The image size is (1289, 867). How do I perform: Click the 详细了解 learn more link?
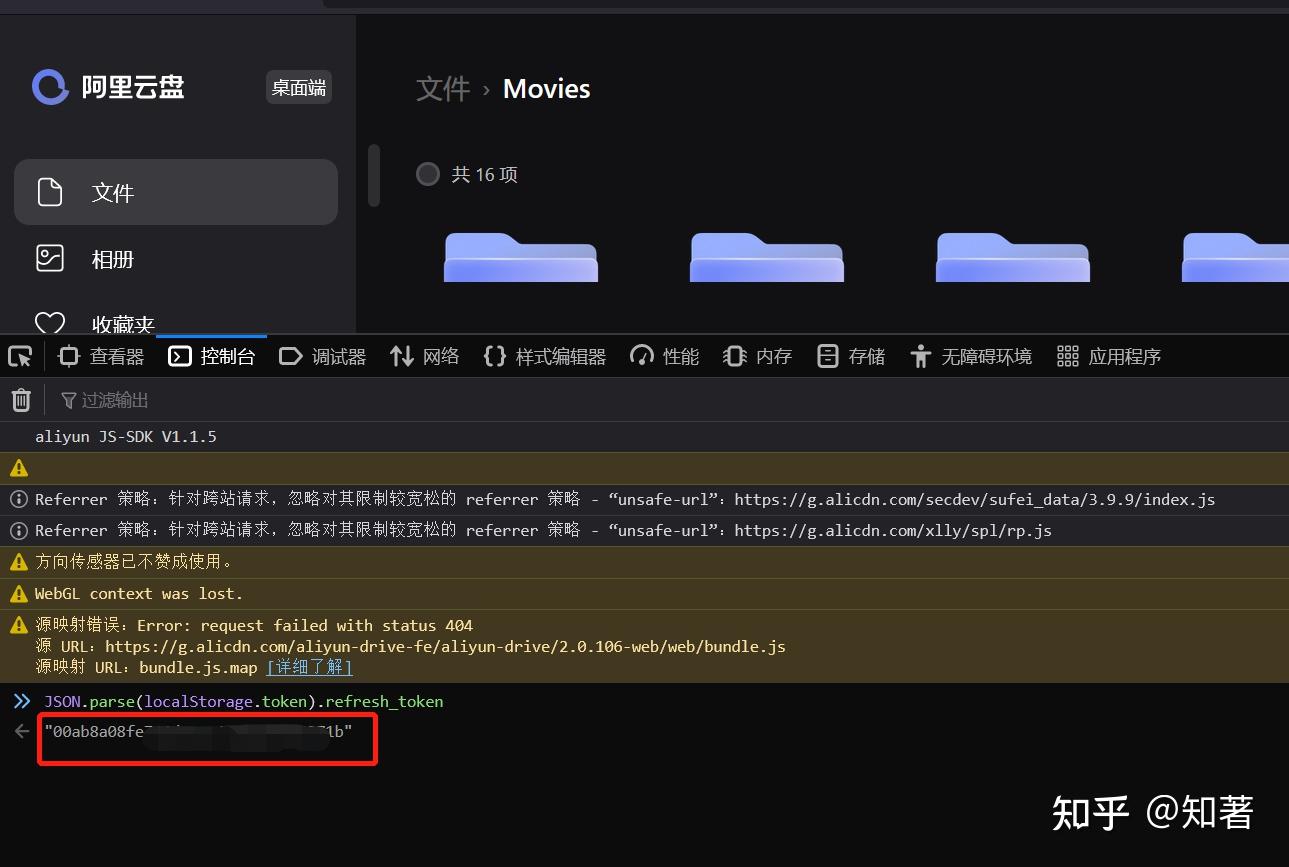[x=309, y=667]
